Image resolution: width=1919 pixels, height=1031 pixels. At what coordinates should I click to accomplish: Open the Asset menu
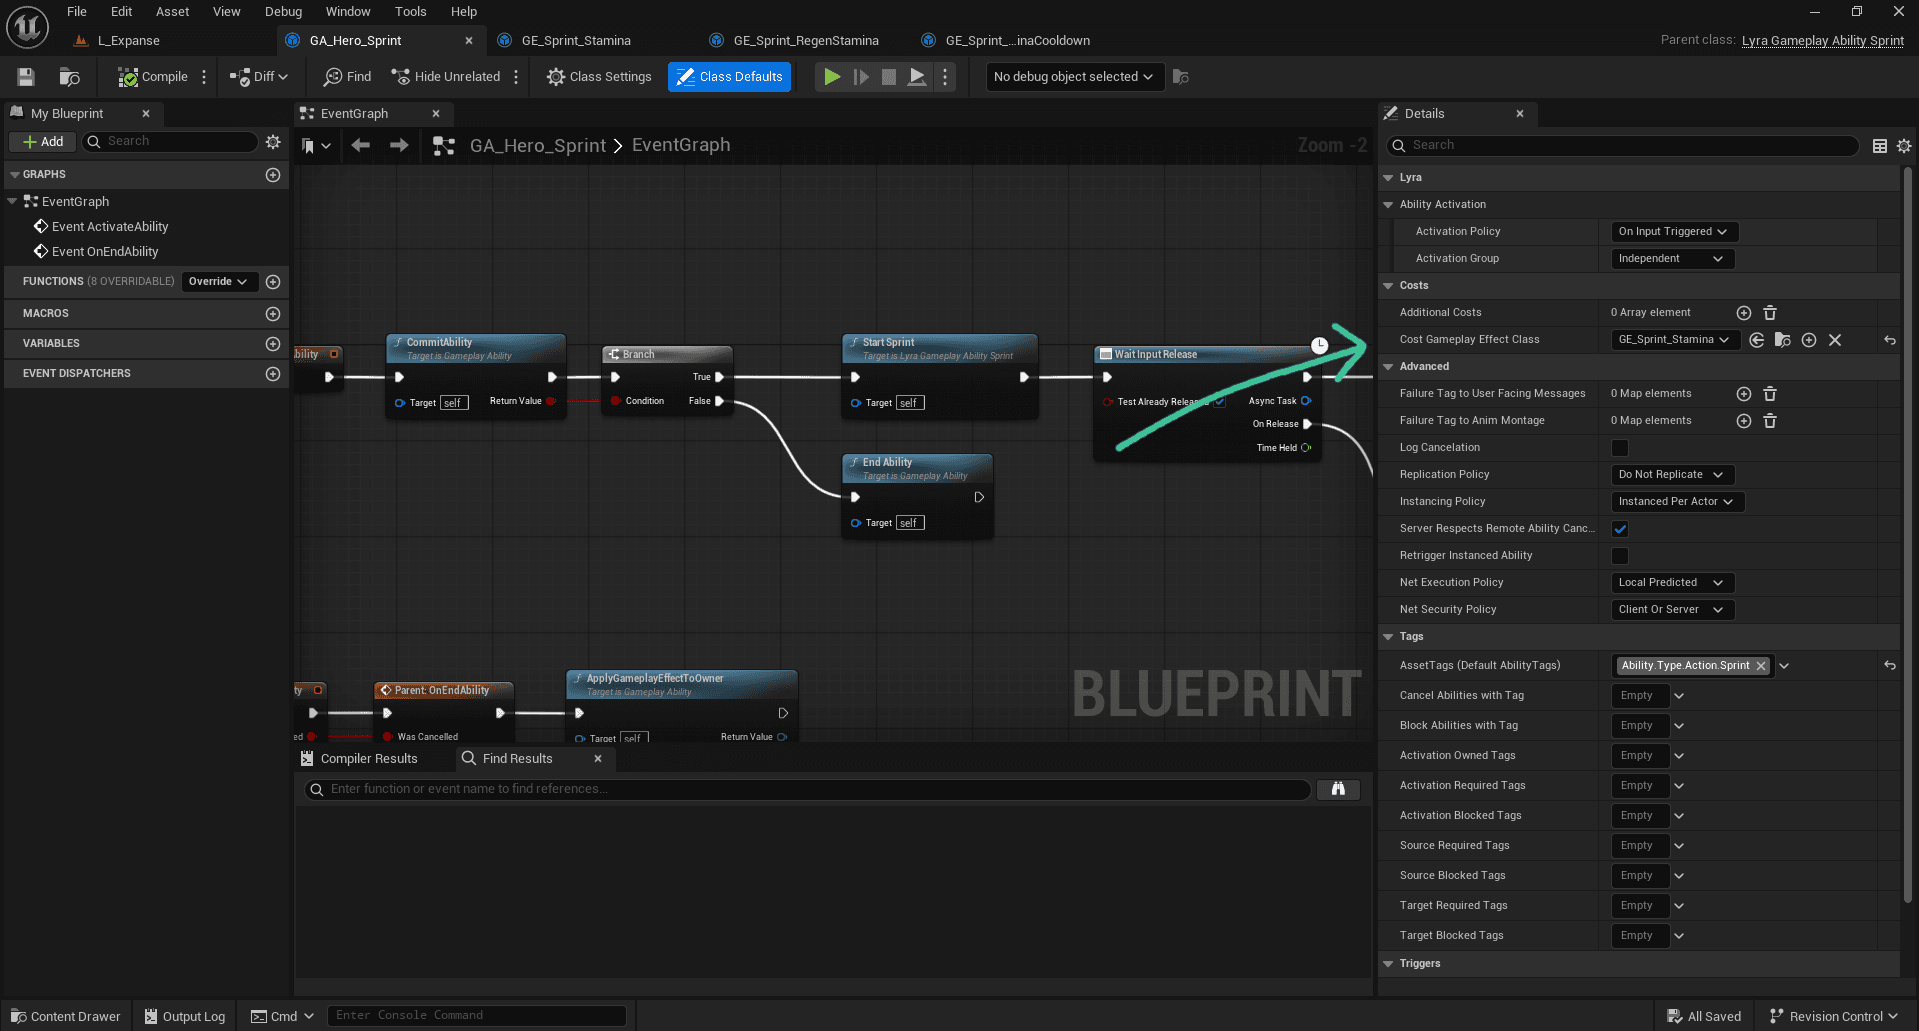coord(172,12)
